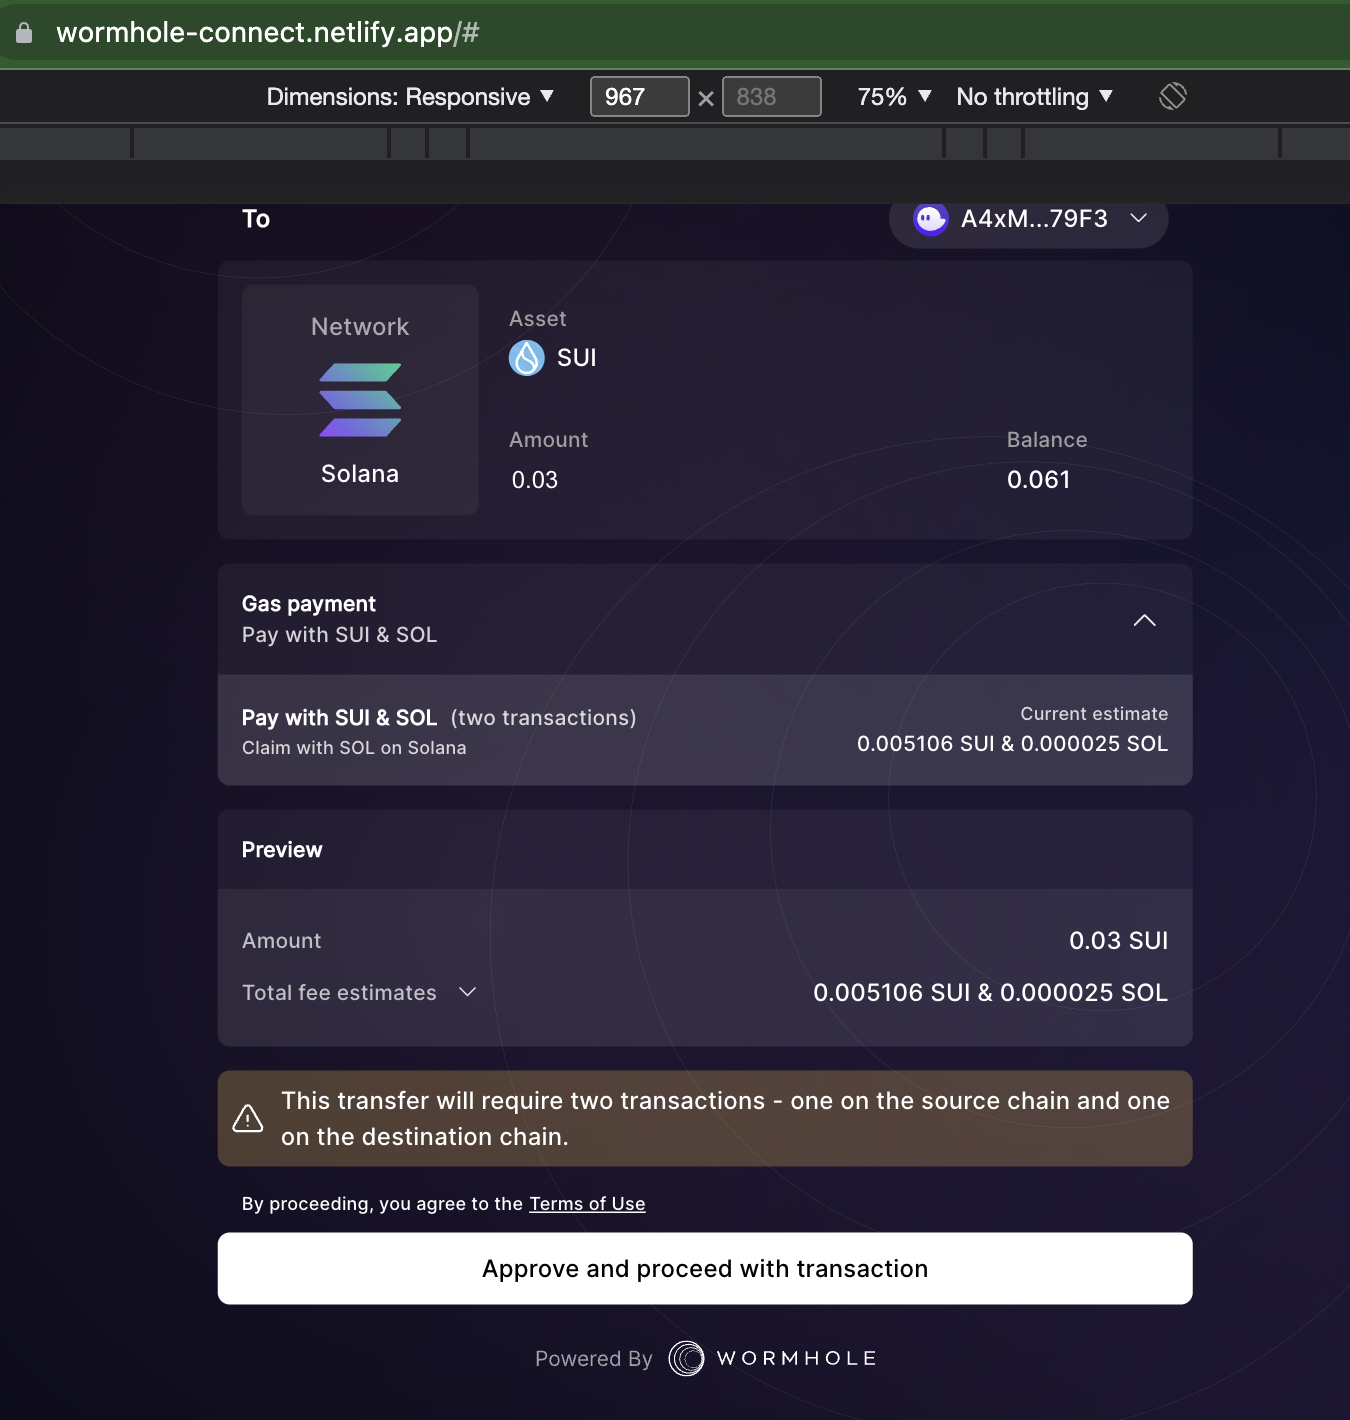Expand the Total fee estimates details
Screen dimensions: 1350x1420
tap(466, 992)
